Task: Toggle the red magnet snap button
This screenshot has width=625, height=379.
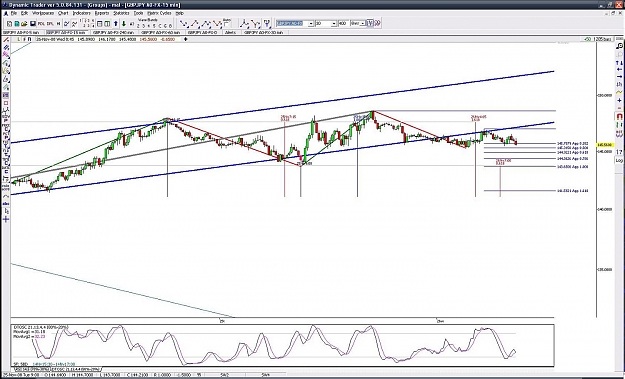Action: click(619, 116)
